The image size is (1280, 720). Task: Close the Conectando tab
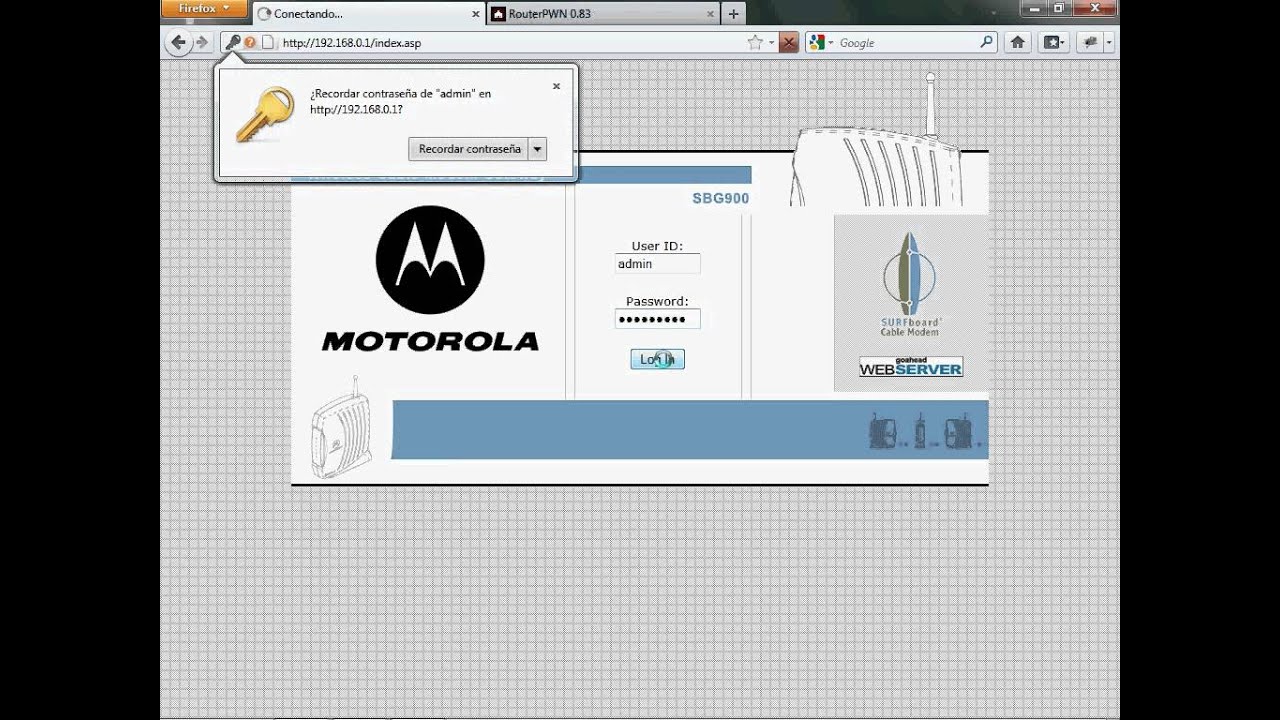[x=474, y=14]
